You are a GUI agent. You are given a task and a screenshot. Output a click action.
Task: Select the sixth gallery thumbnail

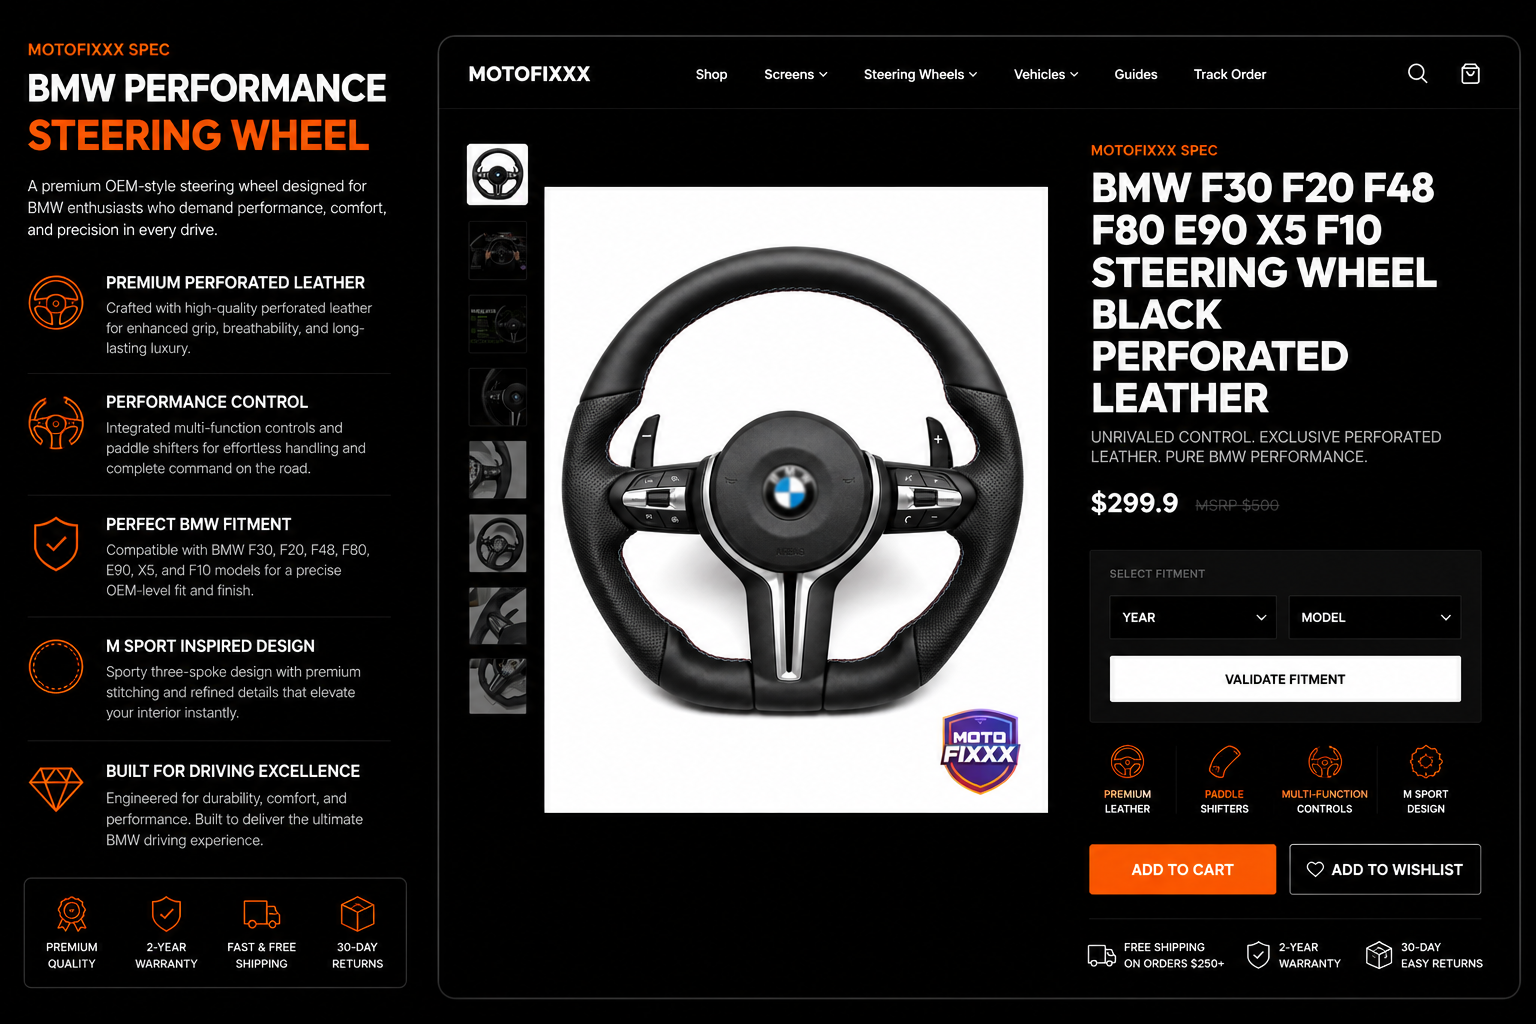point(498,543)
